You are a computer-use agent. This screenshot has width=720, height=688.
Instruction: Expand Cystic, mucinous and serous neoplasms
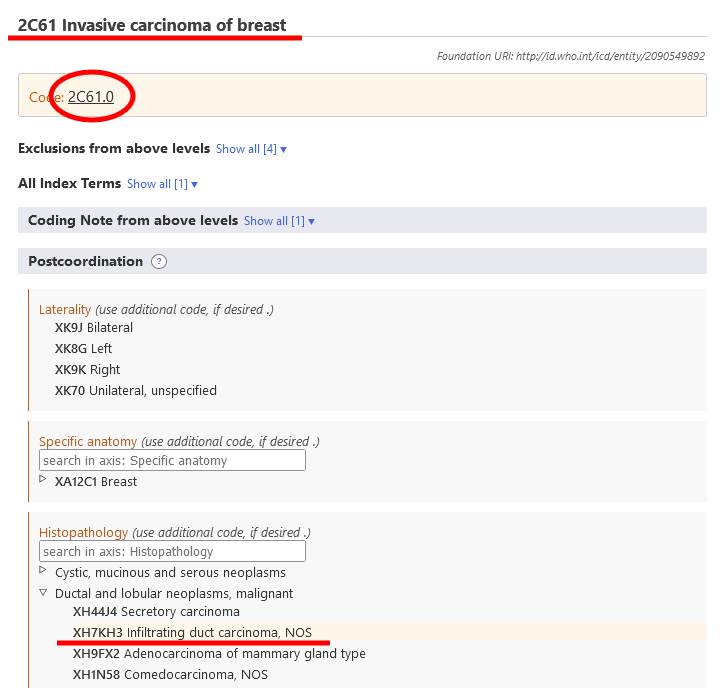[43, 571]
